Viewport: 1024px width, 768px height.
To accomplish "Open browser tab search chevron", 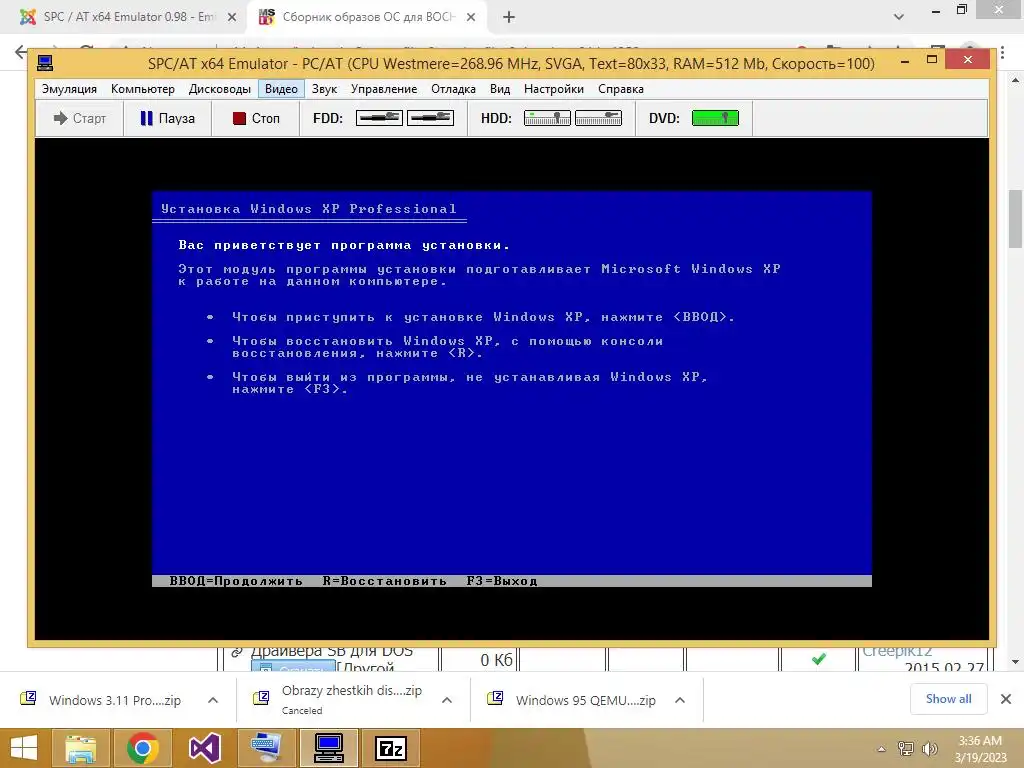I will coord(899,17).
